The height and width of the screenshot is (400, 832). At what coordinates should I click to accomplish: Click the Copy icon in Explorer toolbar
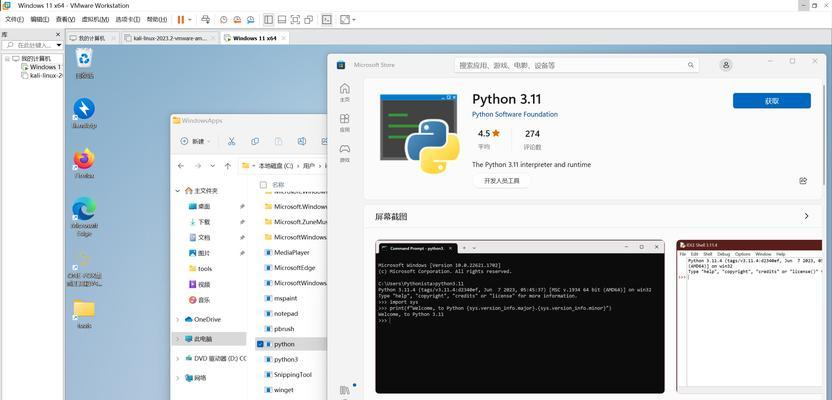coord(255,141)
